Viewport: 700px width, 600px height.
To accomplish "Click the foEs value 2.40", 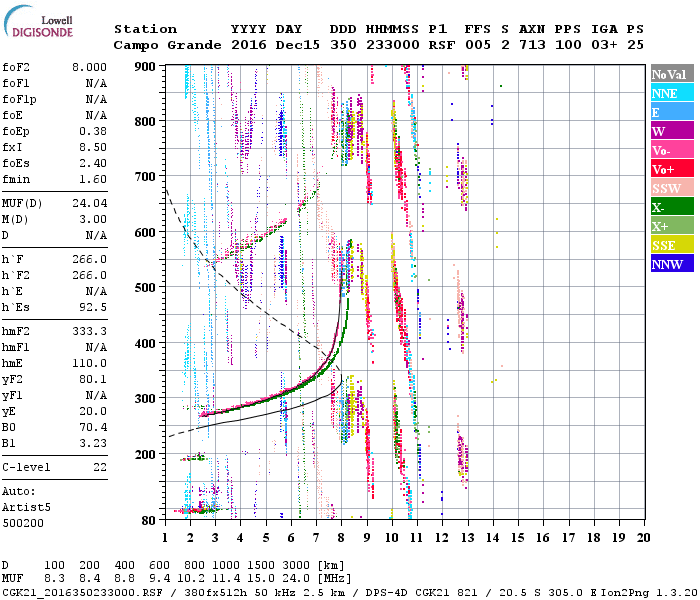I will click(93, 163).
